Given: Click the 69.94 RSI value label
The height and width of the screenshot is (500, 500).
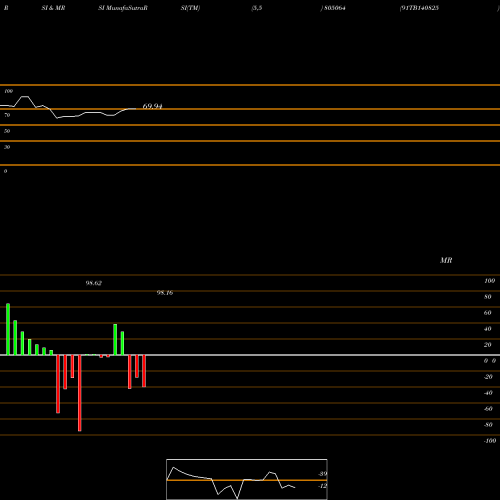Looking at the screenshot, I should click(152, 106).
